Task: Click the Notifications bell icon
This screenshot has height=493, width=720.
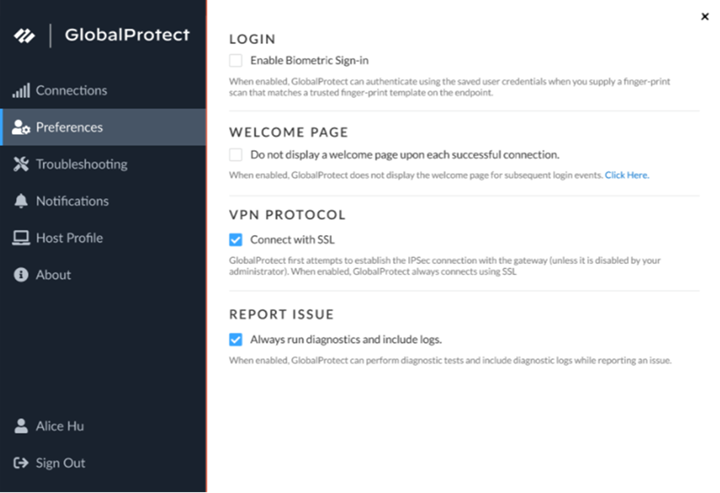Action: (x=20, y=202)
